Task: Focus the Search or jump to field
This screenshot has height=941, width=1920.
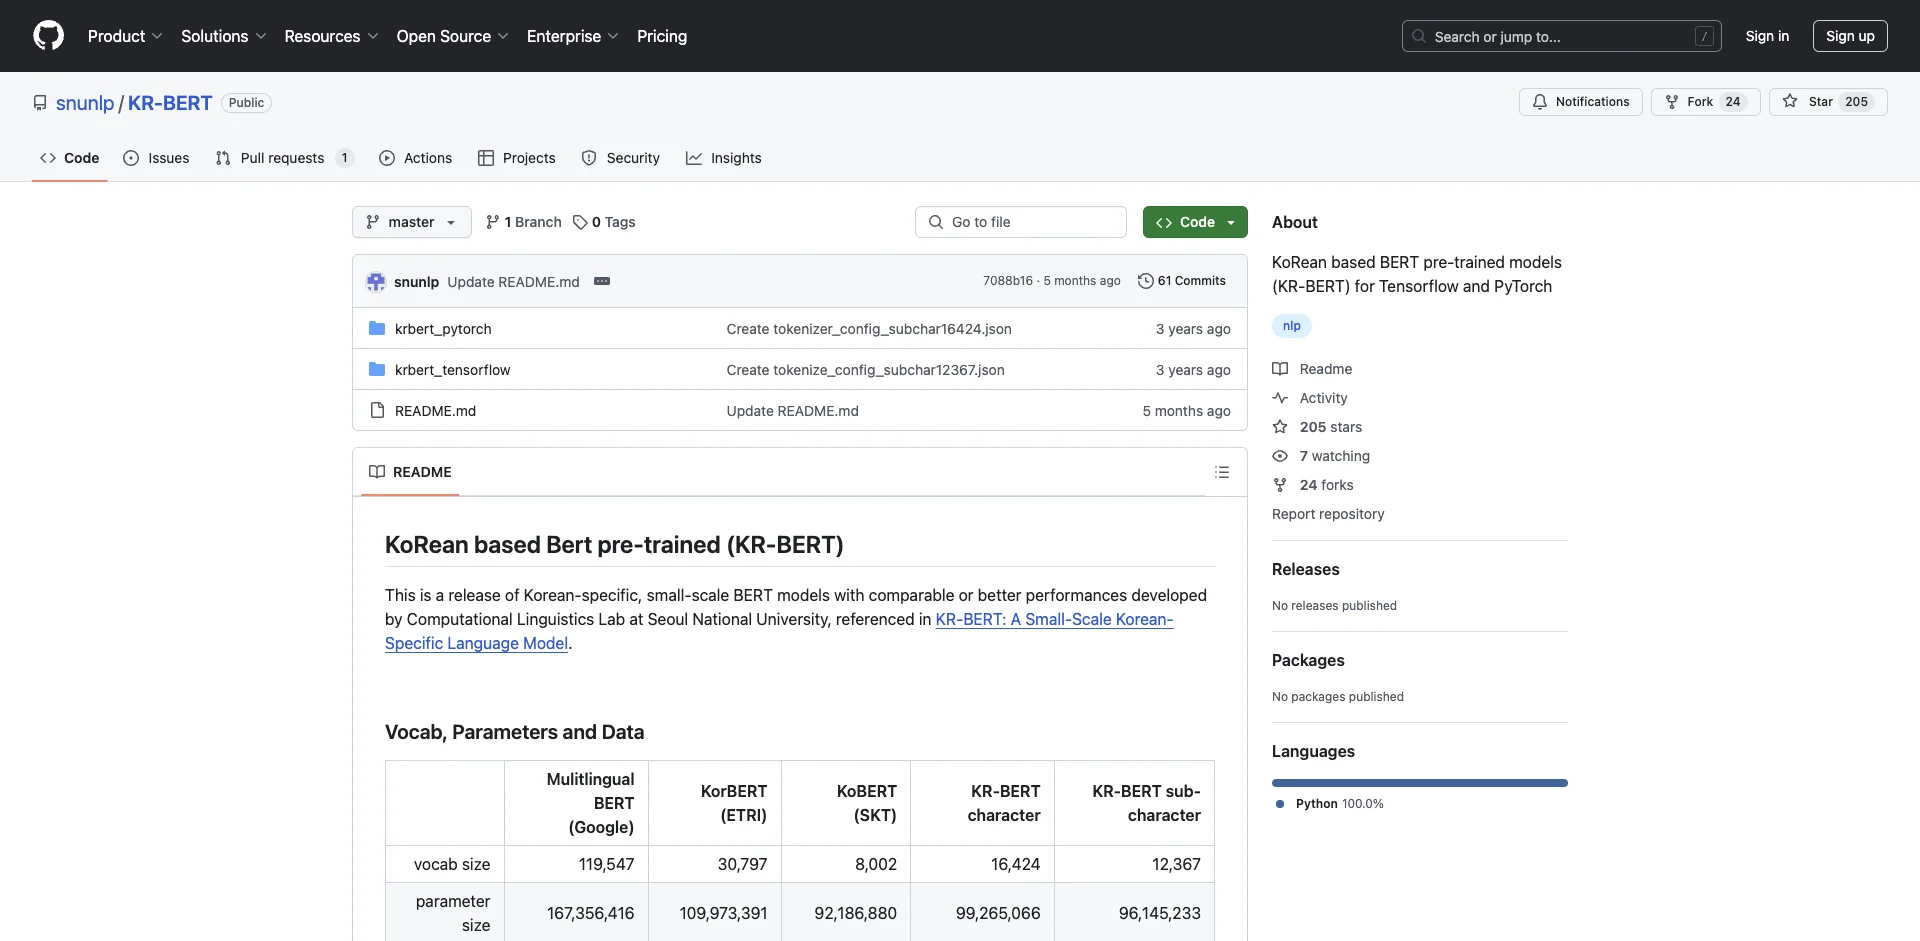Action: (1561, 36)
